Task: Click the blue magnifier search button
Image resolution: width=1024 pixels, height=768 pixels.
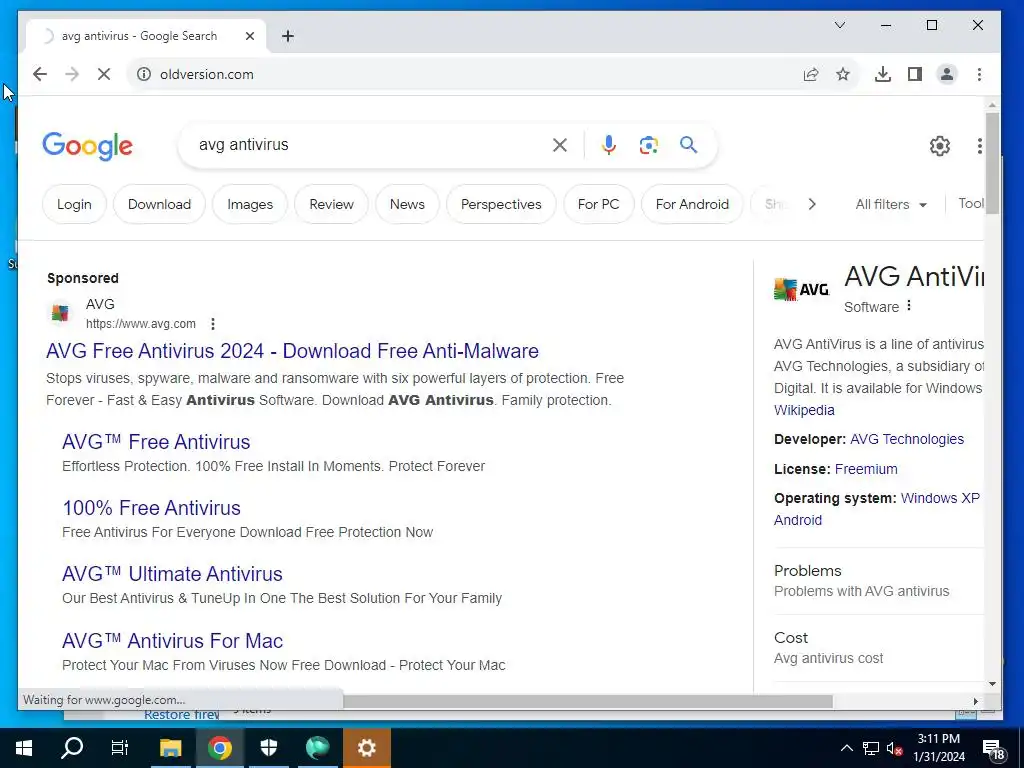Action: point(688,144)
